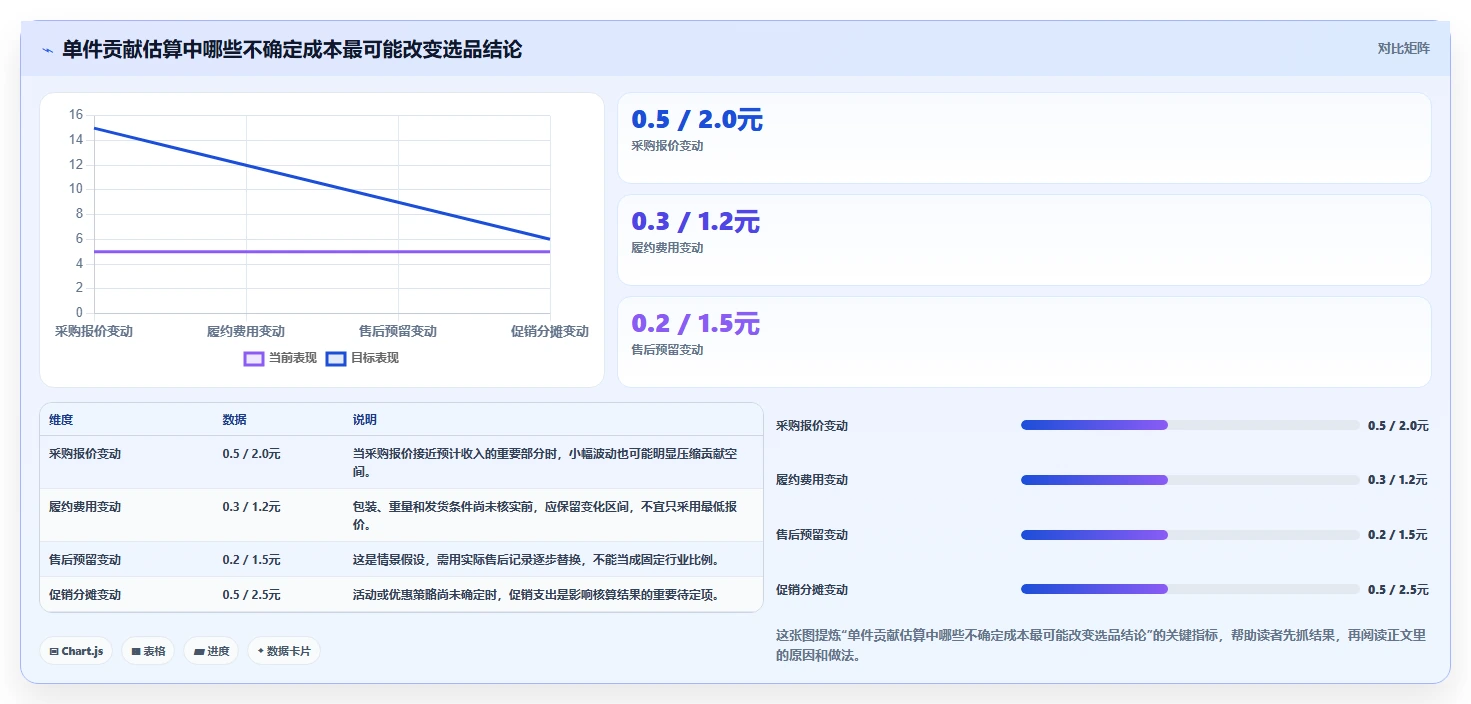Click the 售后预留变动 label on the chart axis

click(398, 331)
